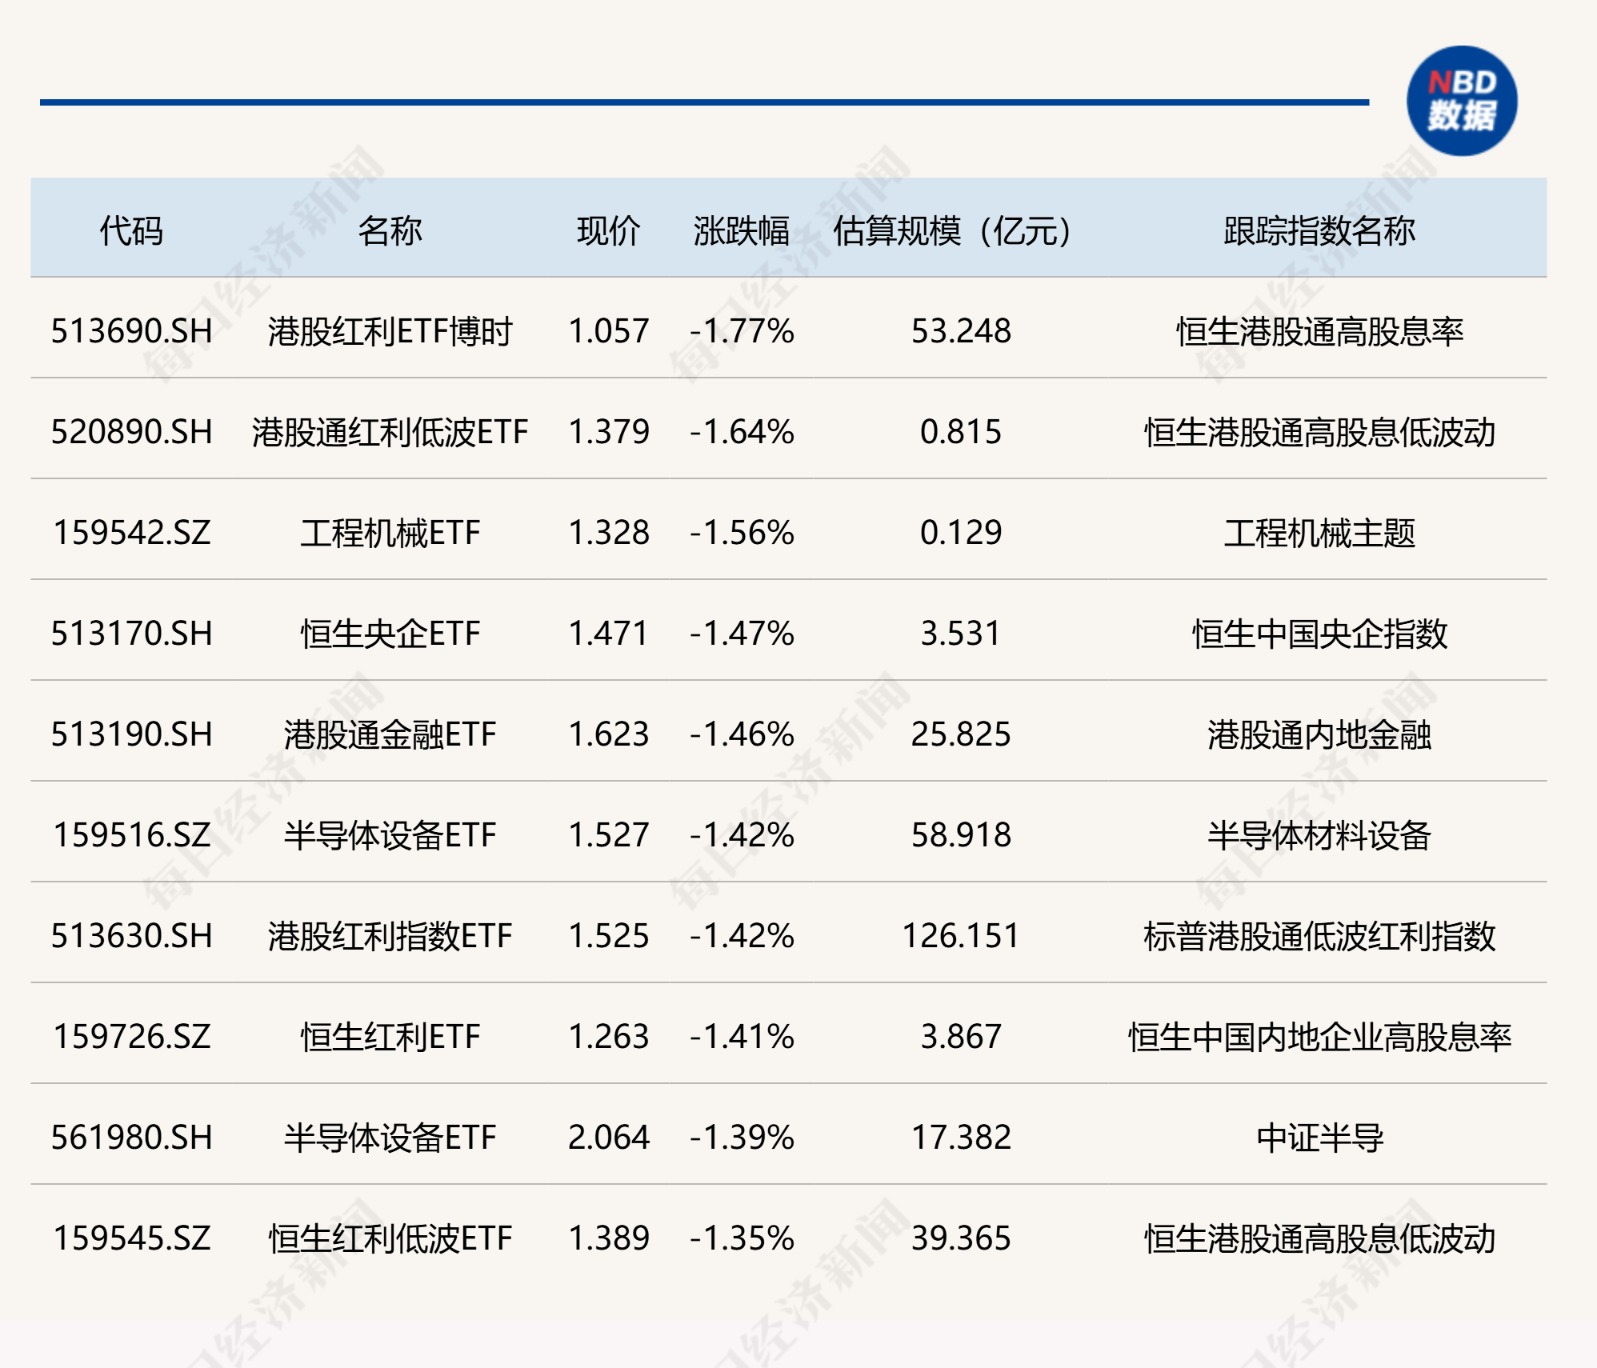Click the price value 2.064
The width and height of the screenshot is (1597, 1368).
coord(608,1139)
